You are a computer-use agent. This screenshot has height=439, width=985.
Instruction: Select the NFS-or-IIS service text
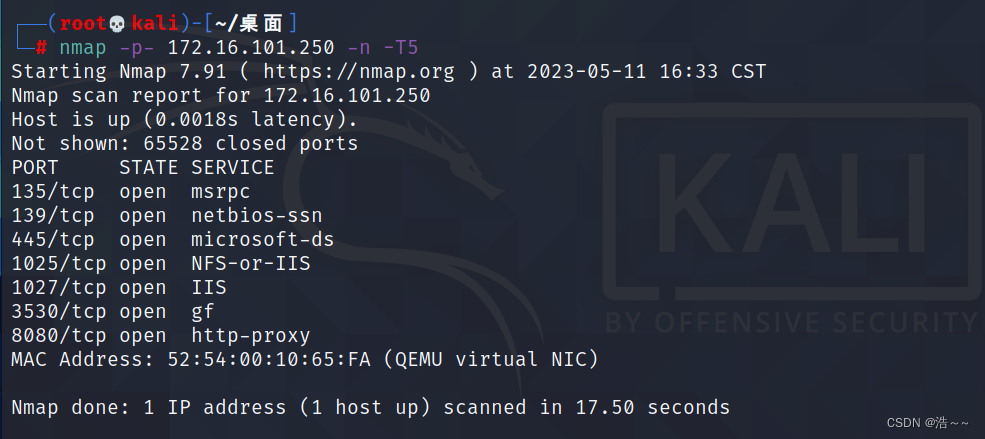(x=251, y=263)
